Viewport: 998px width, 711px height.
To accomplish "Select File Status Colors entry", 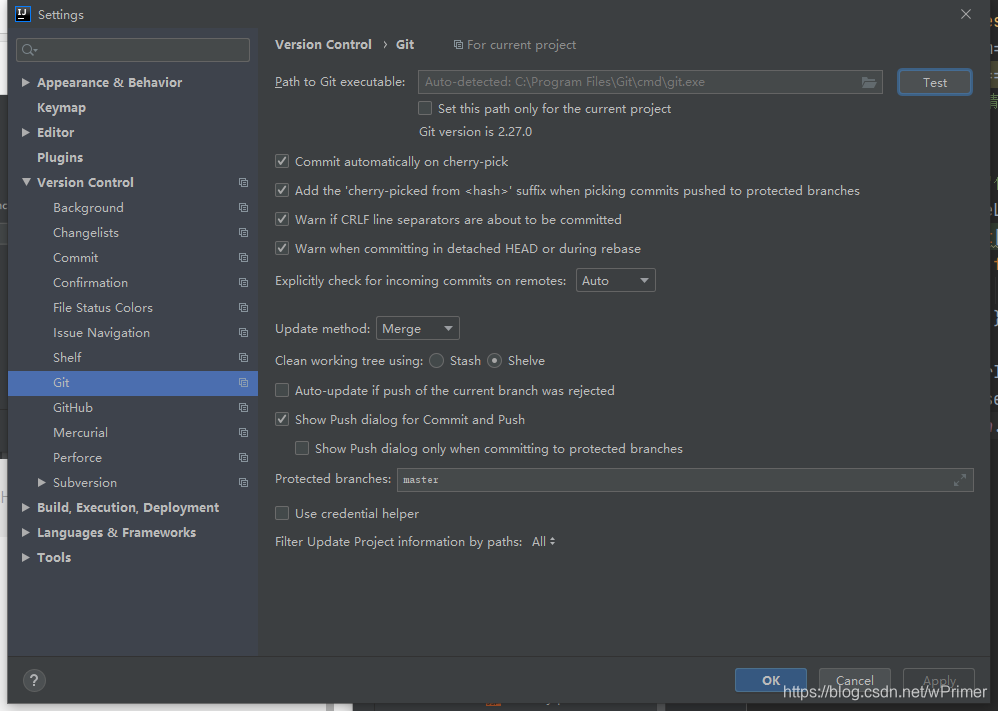I will [103, 307].
